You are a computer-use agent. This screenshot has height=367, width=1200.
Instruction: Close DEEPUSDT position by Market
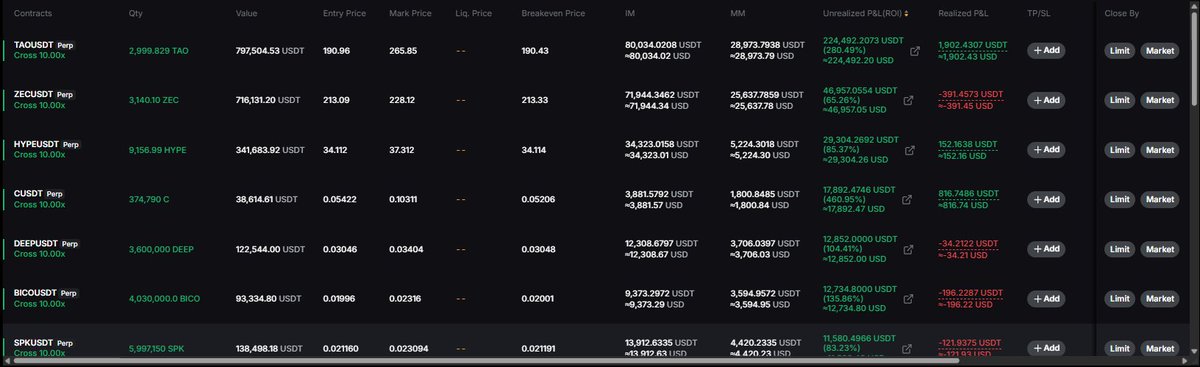1160,249
